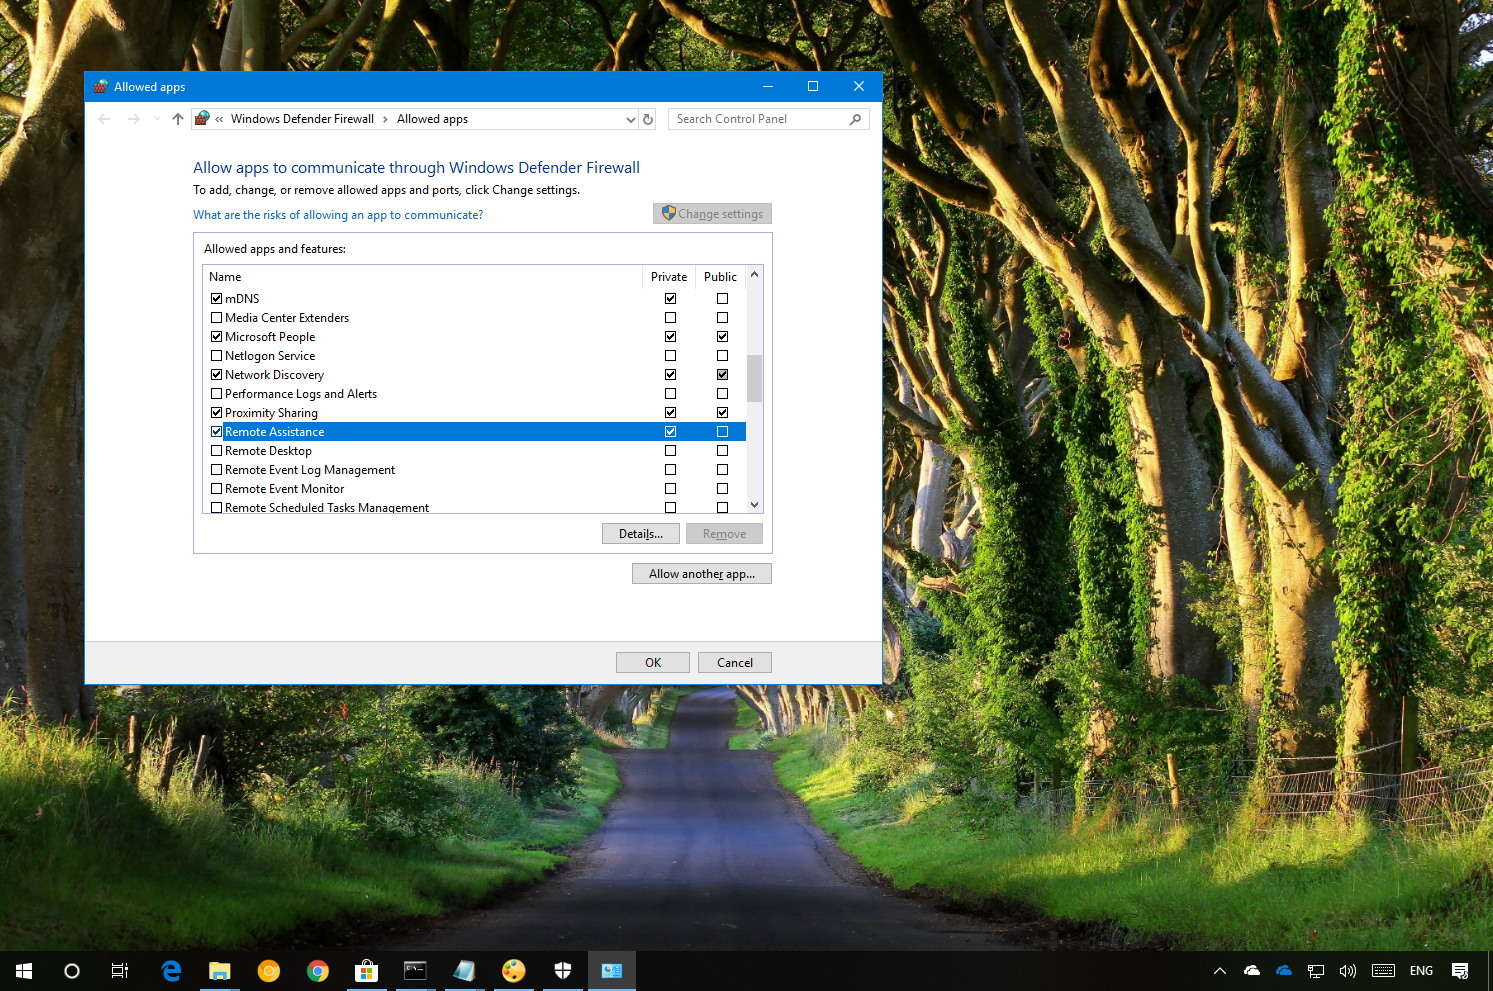Click the blue OneDrive cloud tray icon
The image size is (1493, 991).
coord(1284,970)
